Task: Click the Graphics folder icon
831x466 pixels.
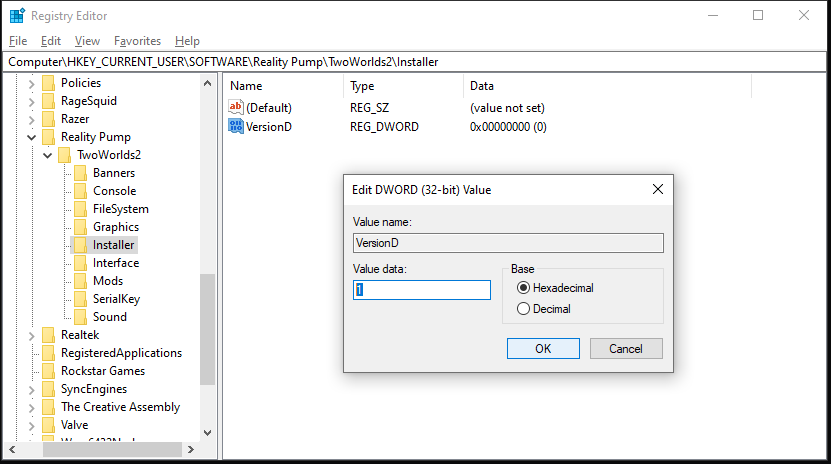Action: coord(80,227)
